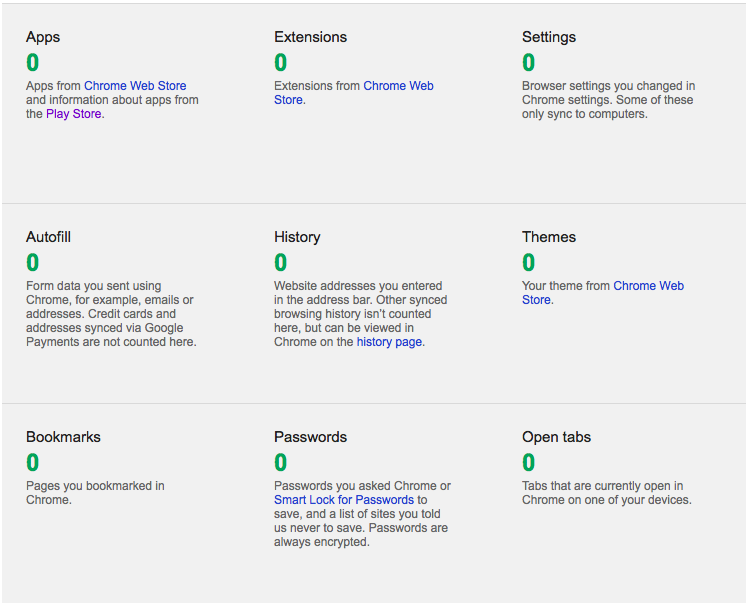Image resolution: width=751 pixels, height=615 pixels.
Task: Open the history page link
Action: (x=390, y=342)
